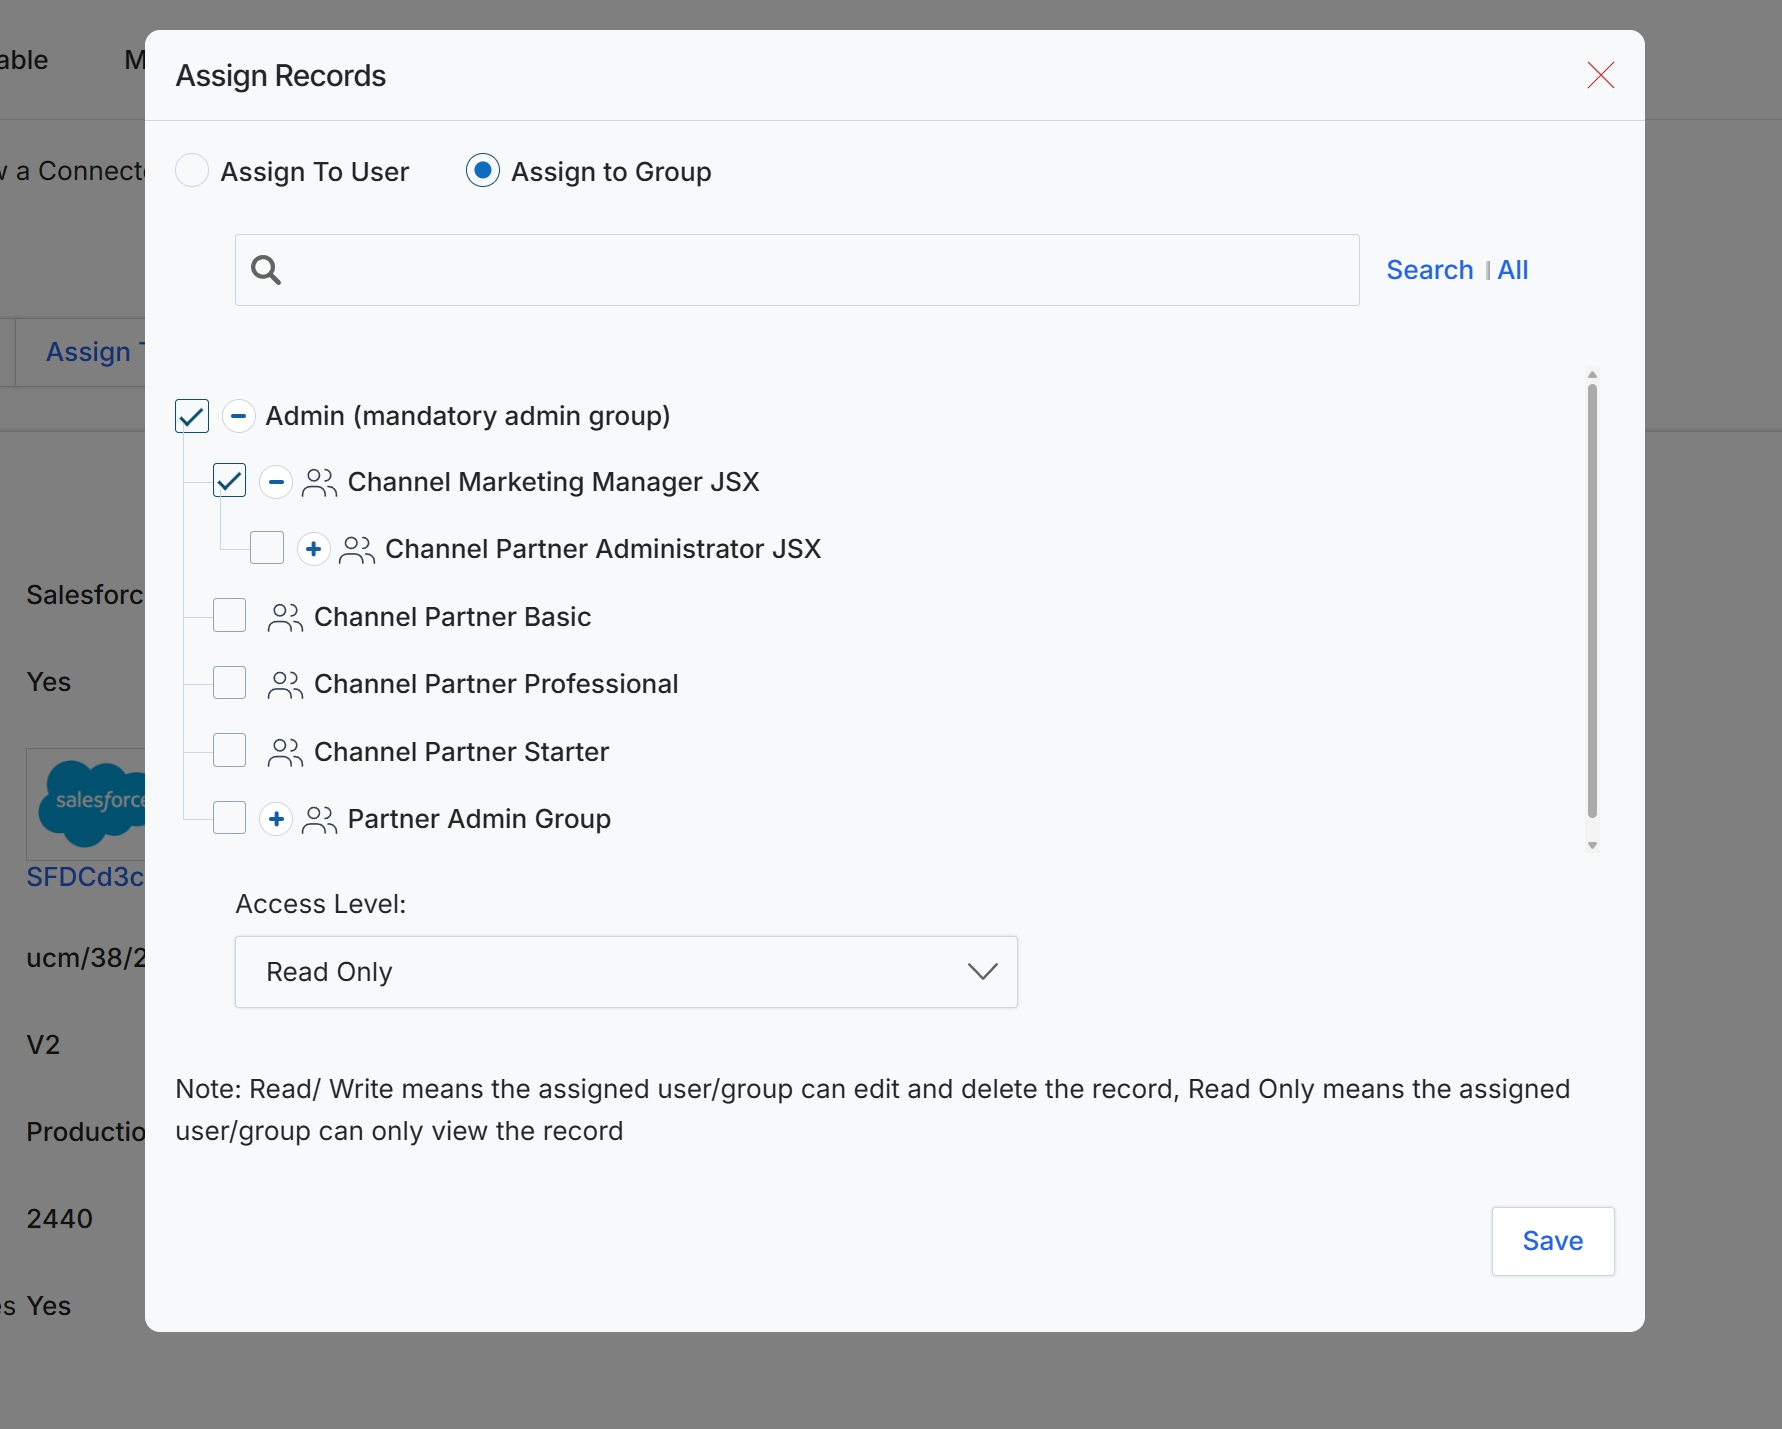This screenshot has height=1429, width=1782.
Task: Click the group search input field
Action: pos(797,270)
